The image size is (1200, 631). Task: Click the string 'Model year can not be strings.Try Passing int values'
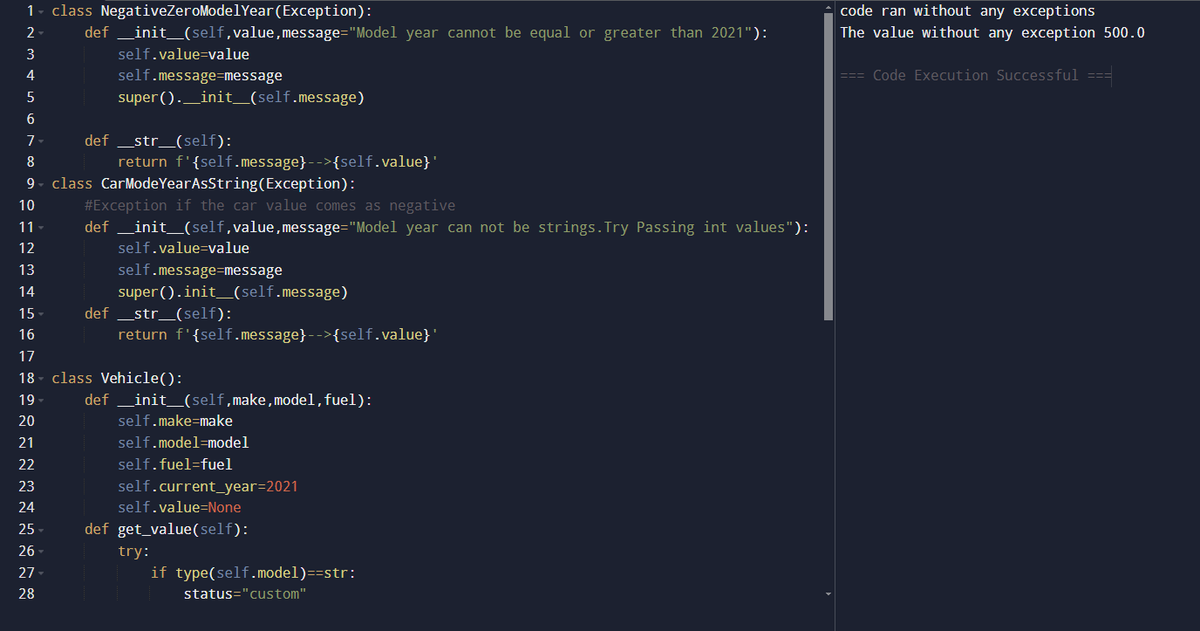click(x=573, y=228)
